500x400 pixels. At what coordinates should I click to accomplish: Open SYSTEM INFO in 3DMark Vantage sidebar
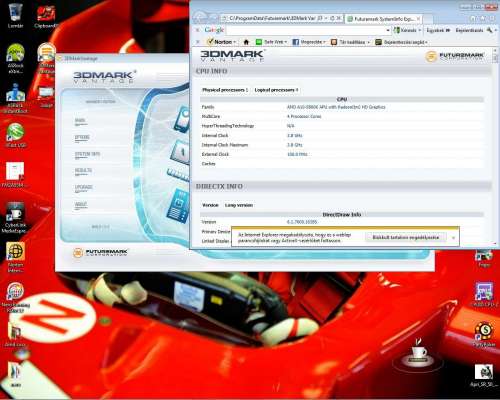click(87, 154)
